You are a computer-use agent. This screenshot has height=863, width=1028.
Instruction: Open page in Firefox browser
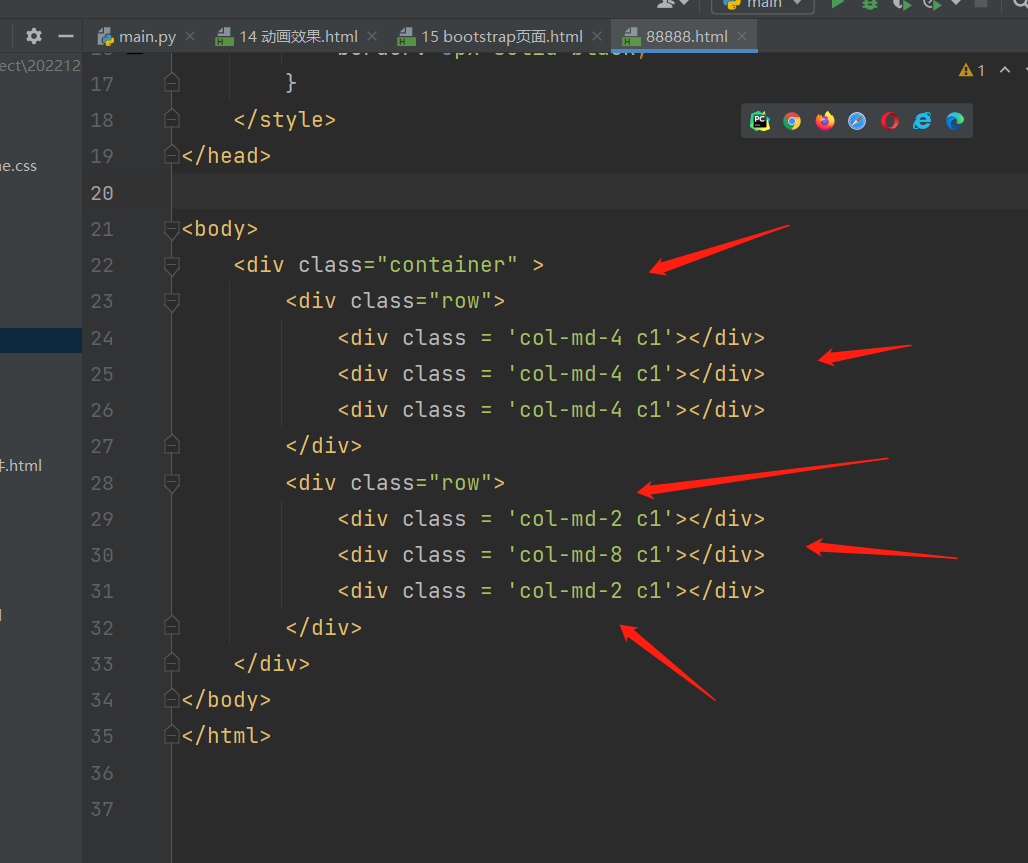pyautogui.click(x=825, y=121)
